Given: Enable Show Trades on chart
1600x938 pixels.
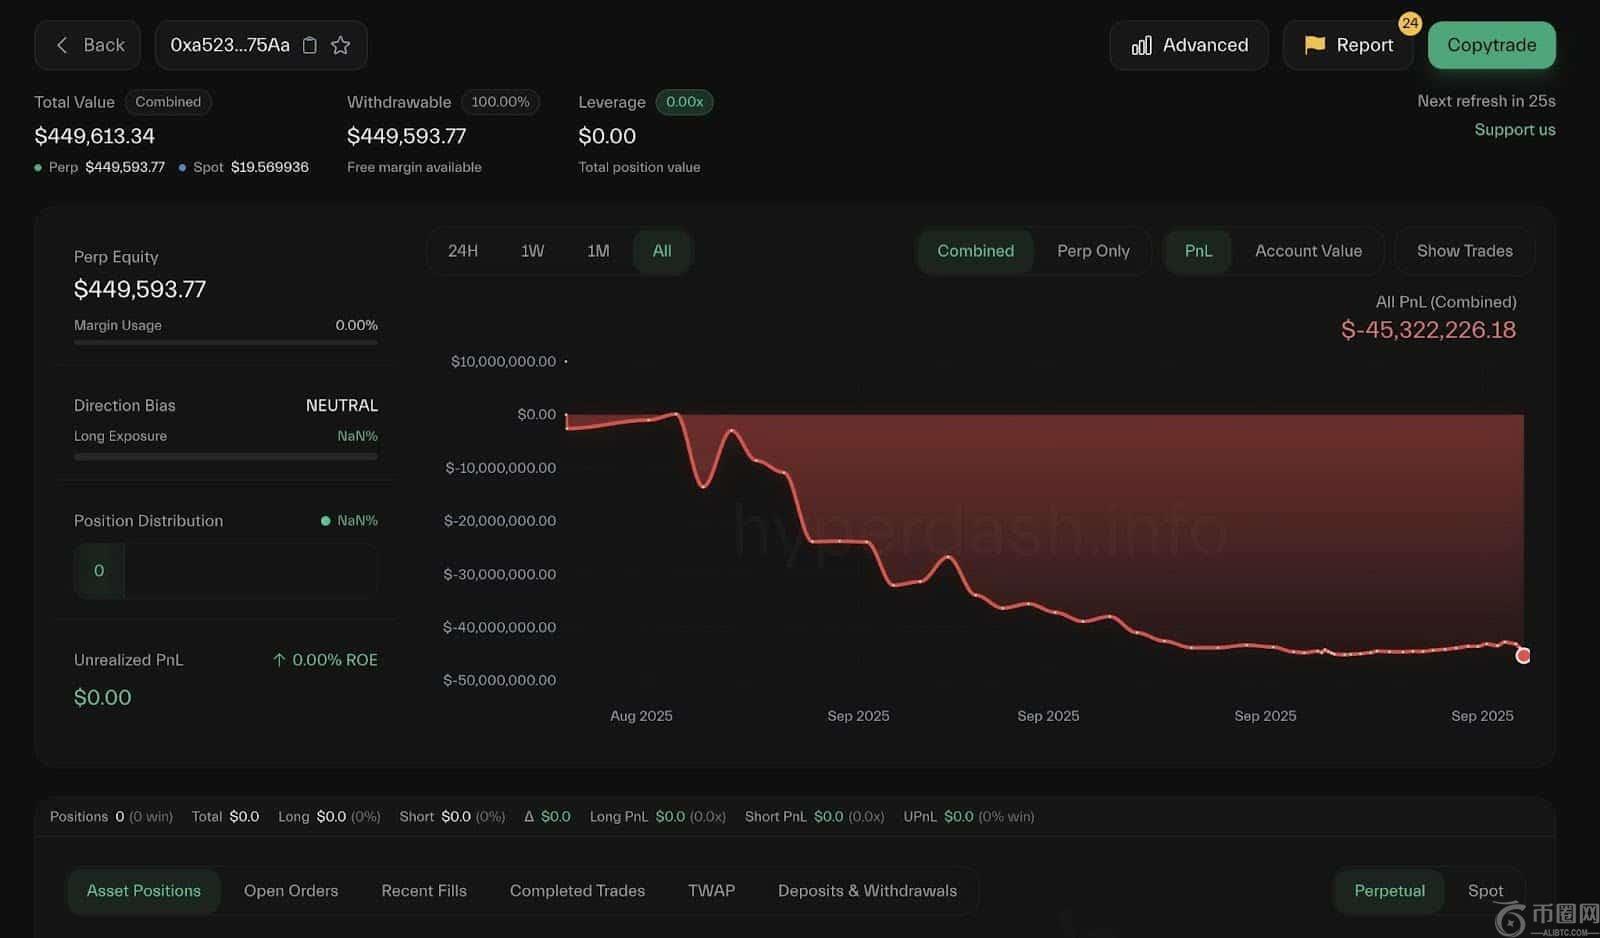Looking at the screenshot, I should click(x=1464, y=251).
